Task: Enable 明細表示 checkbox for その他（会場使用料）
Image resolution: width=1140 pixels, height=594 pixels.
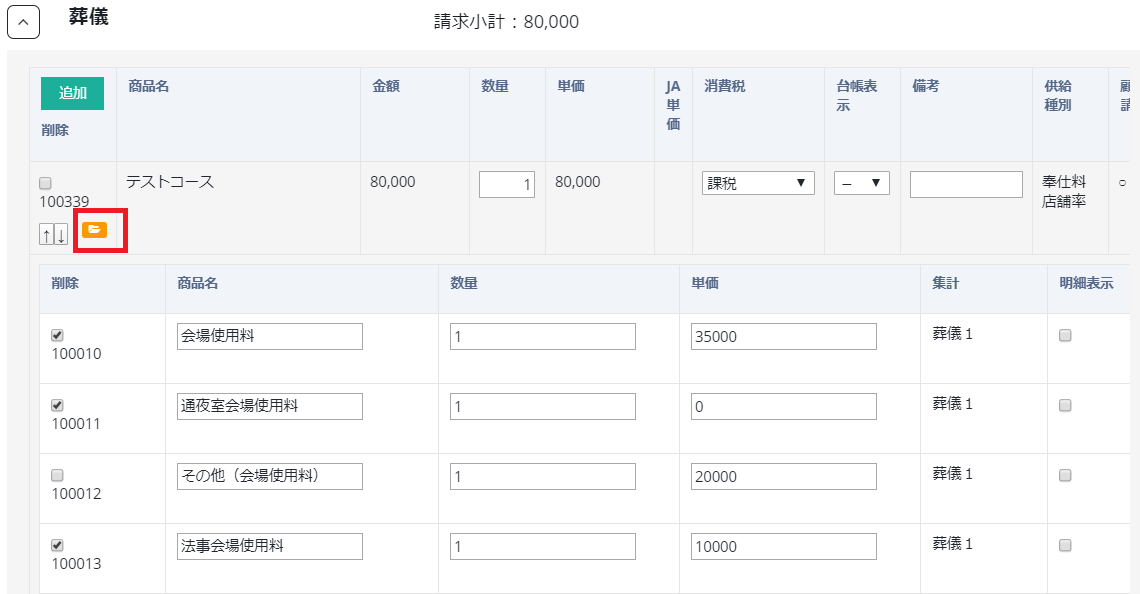Action: coord(1065,475)
